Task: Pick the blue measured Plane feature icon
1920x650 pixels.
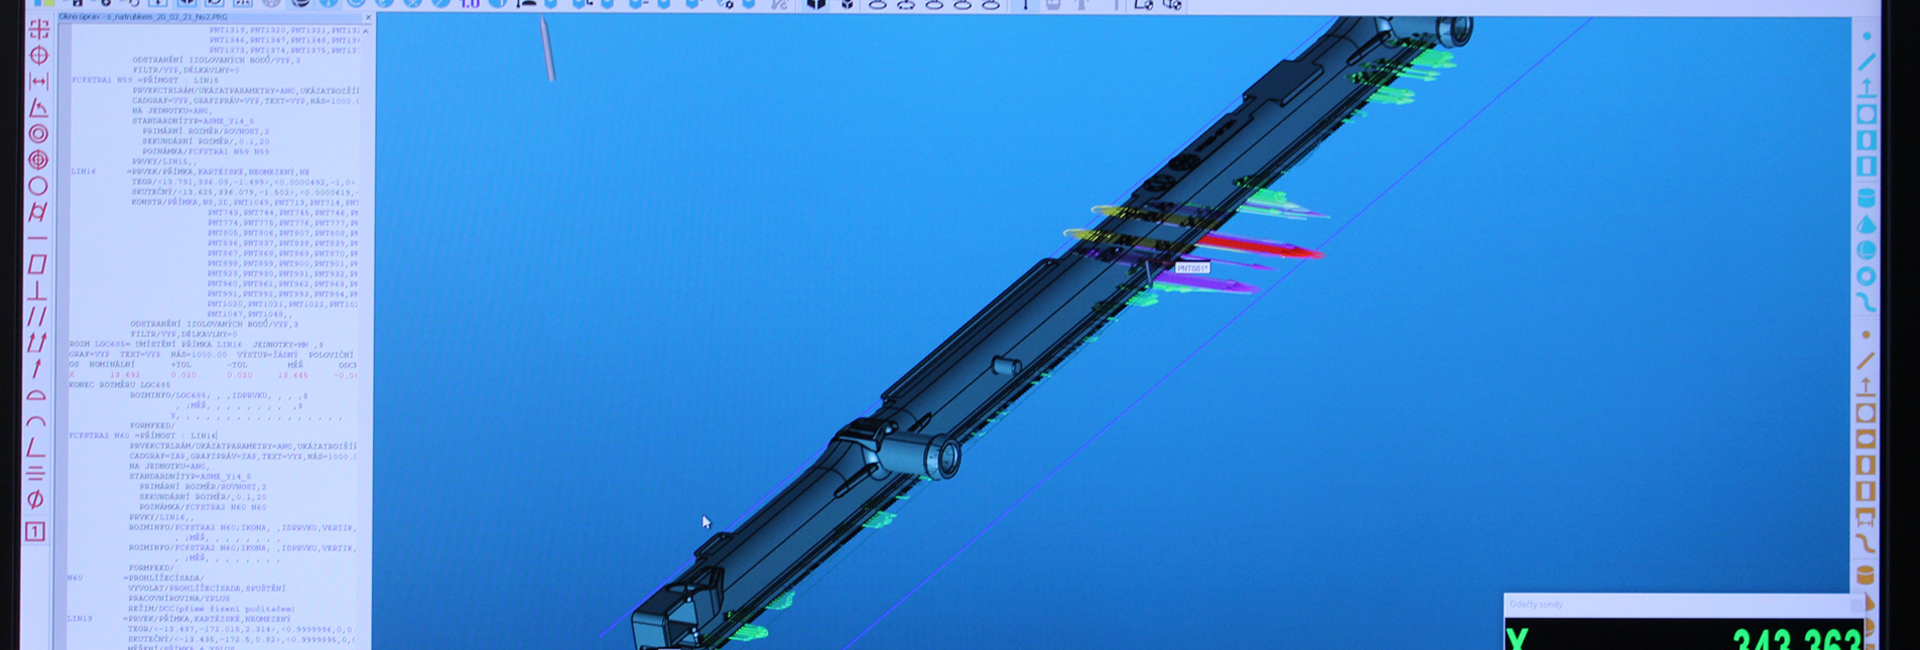Action: tap(1866, 88)
